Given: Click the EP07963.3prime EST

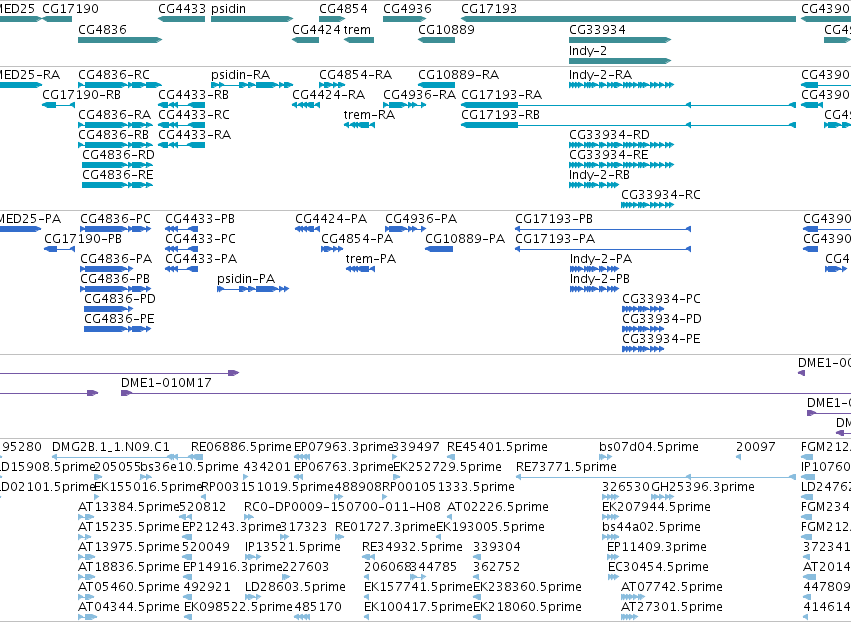Looking at the screenshot, I should click(x=302, y=457).
